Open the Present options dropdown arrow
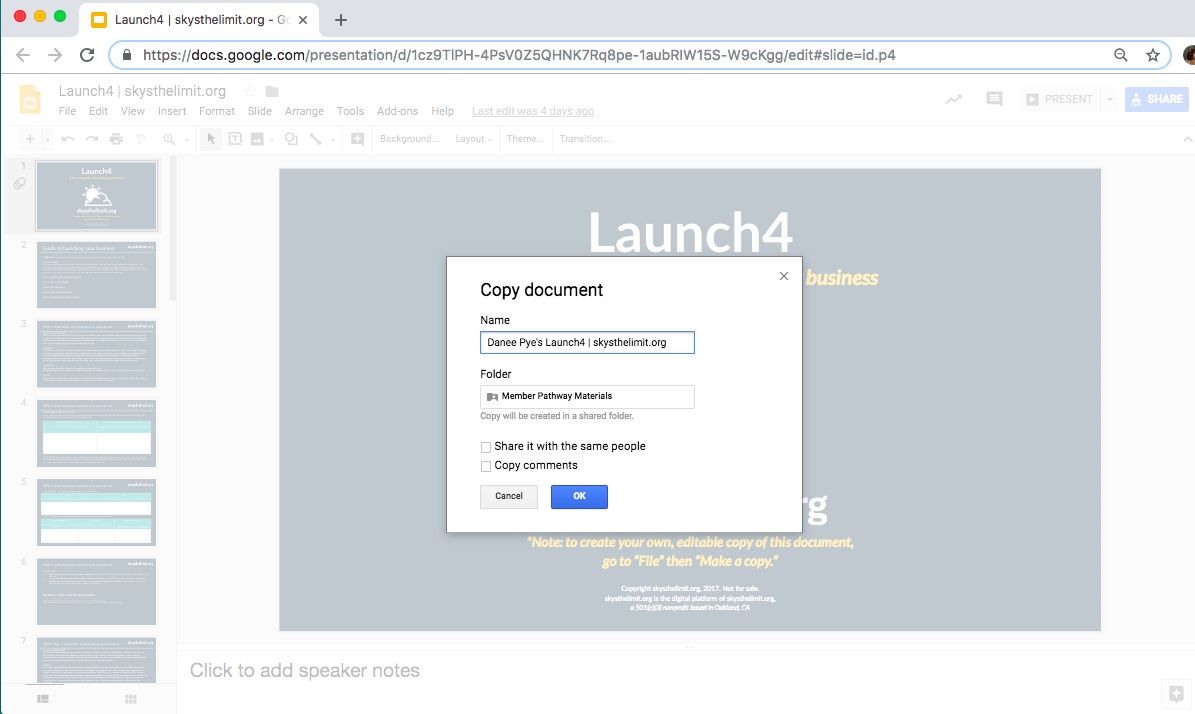This screenshot has height=714, width=1195. pos(1110,99)
